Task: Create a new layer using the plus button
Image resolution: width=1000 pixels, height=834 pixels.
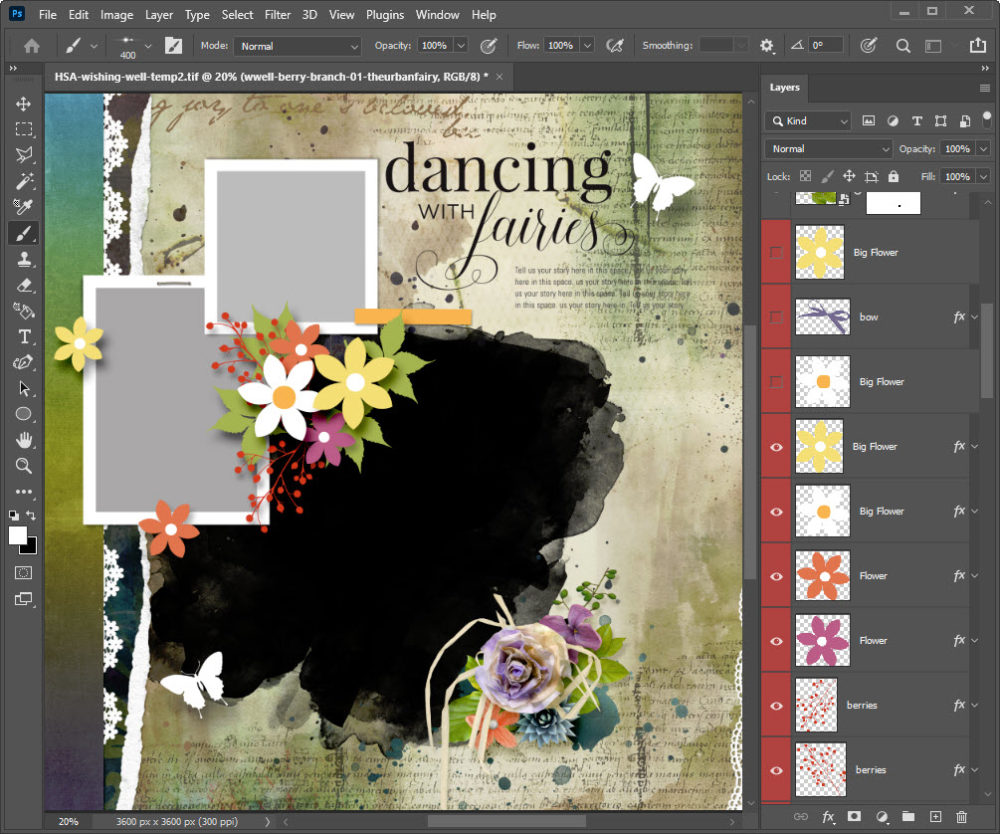Action: 935,817
